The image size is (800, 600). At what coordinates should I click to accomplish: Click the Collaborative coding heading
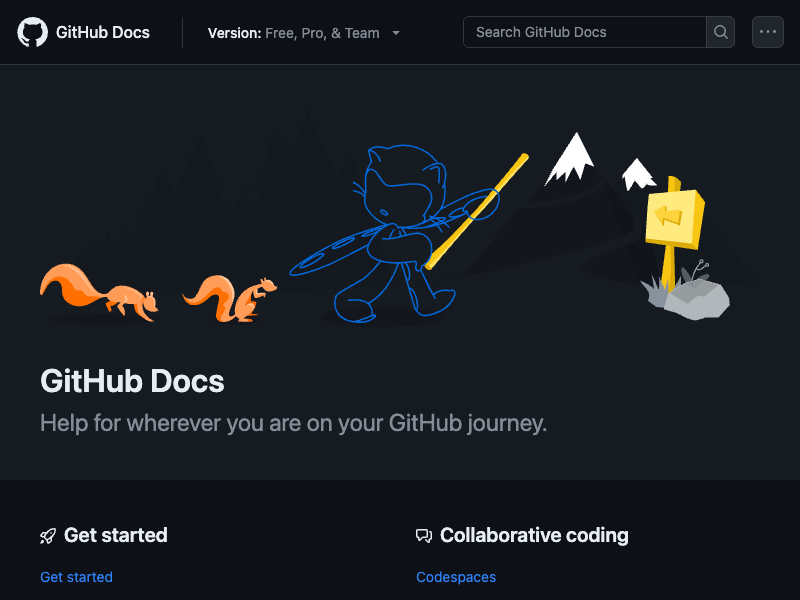(534, 535)
